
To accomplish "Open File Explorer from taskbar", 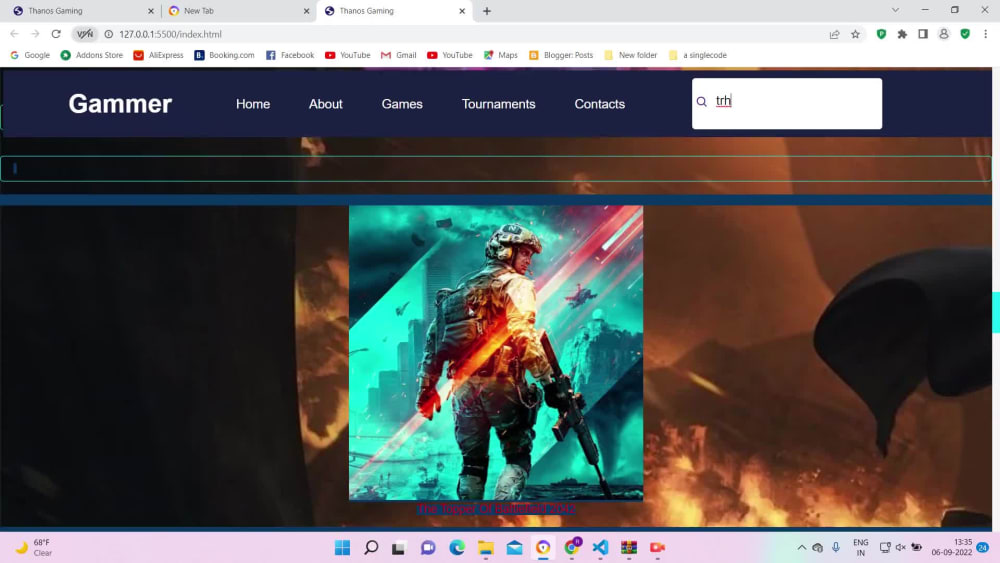I will click(486, 548).
